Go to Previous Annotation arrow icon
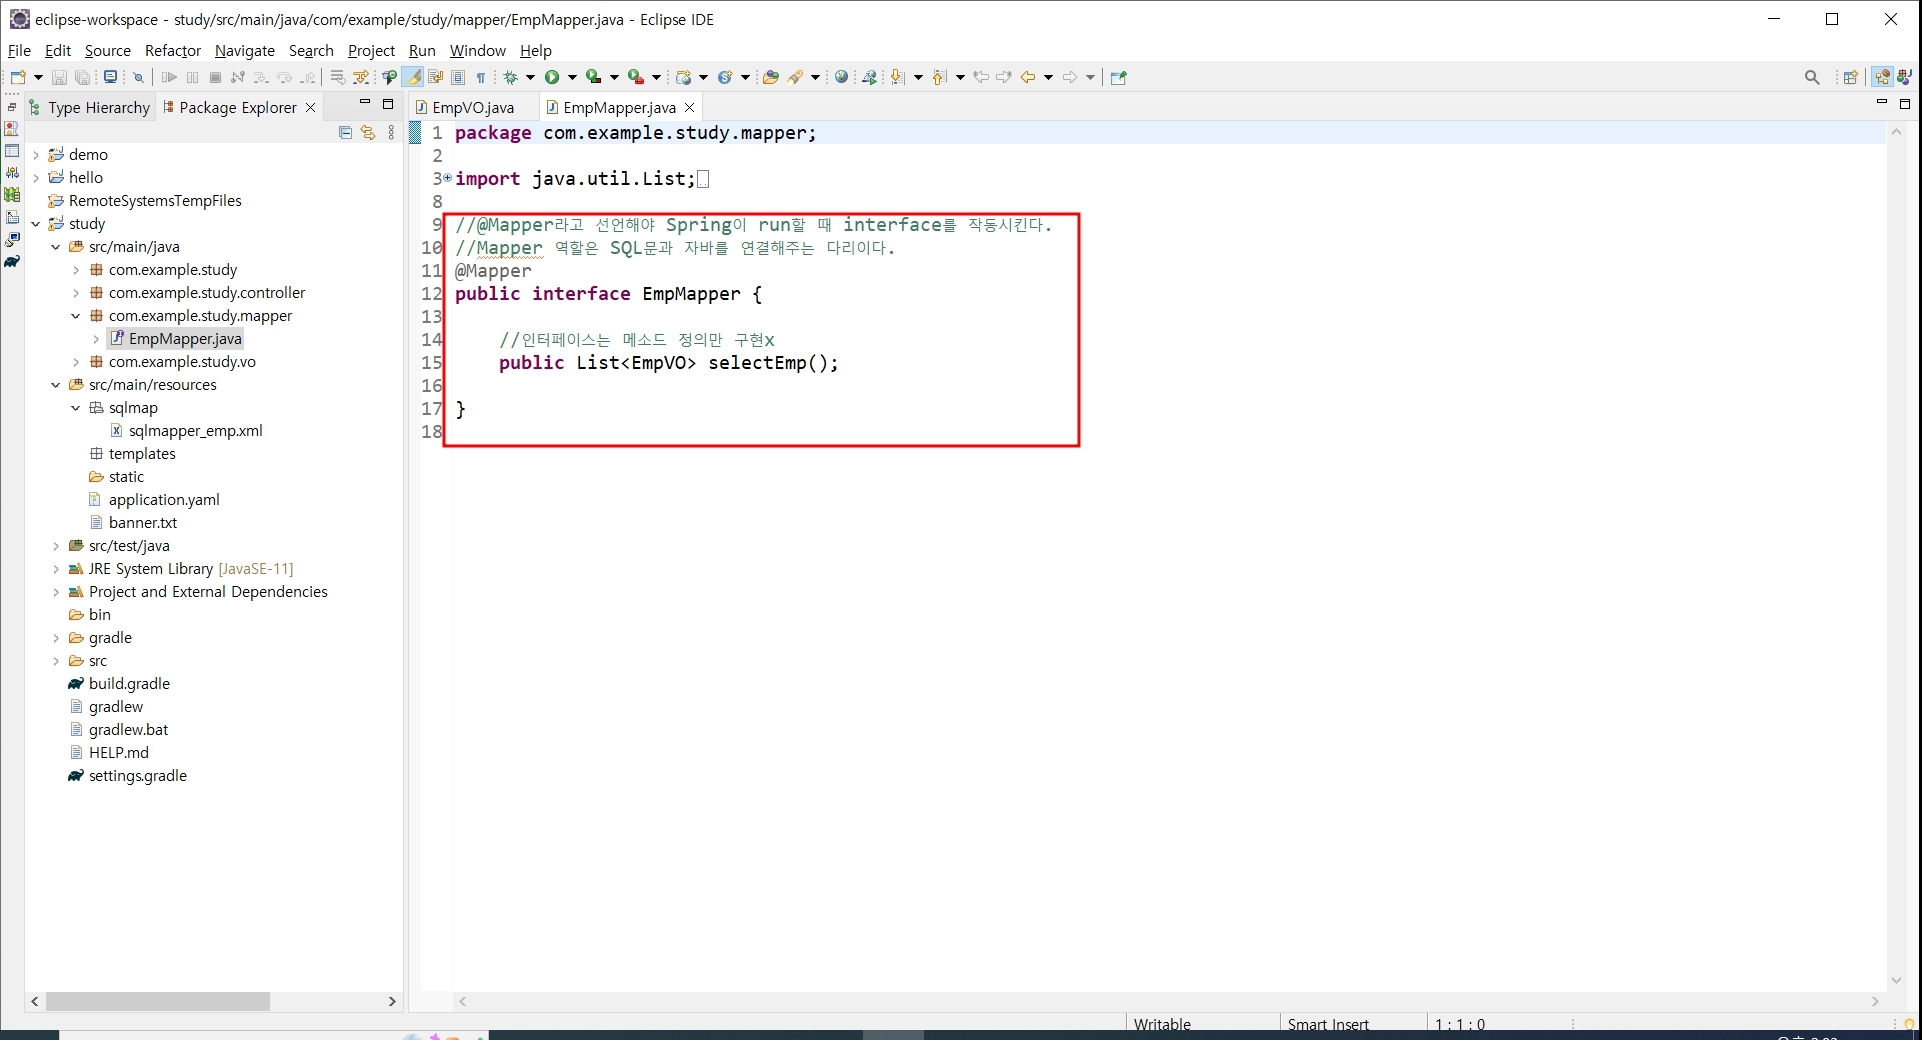Image resolution: width=1922 pixels, height=1040 pixels. pos(939,77)
